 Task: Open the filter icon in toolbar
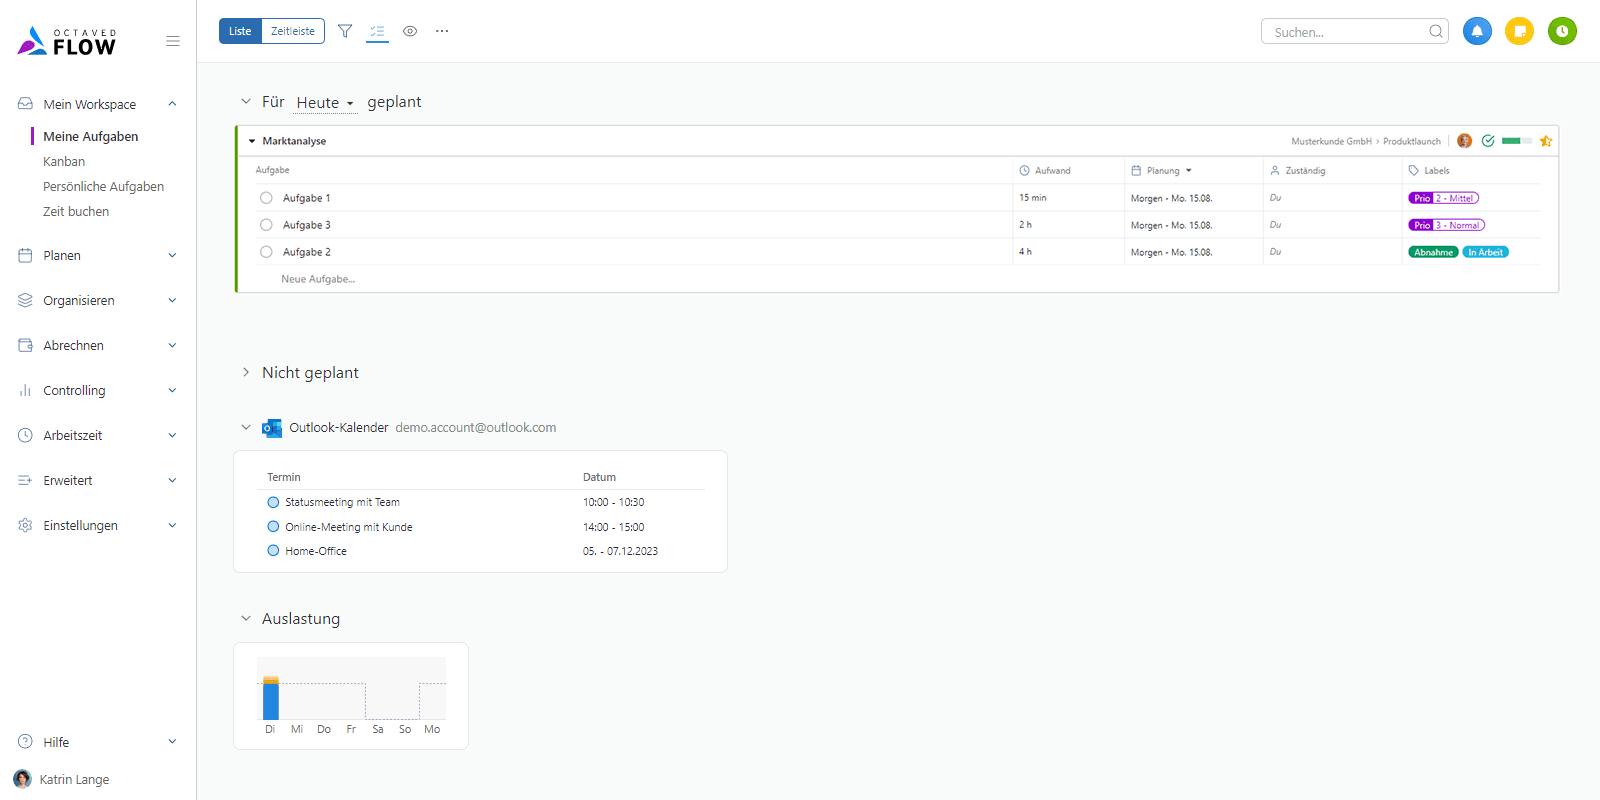345,31
